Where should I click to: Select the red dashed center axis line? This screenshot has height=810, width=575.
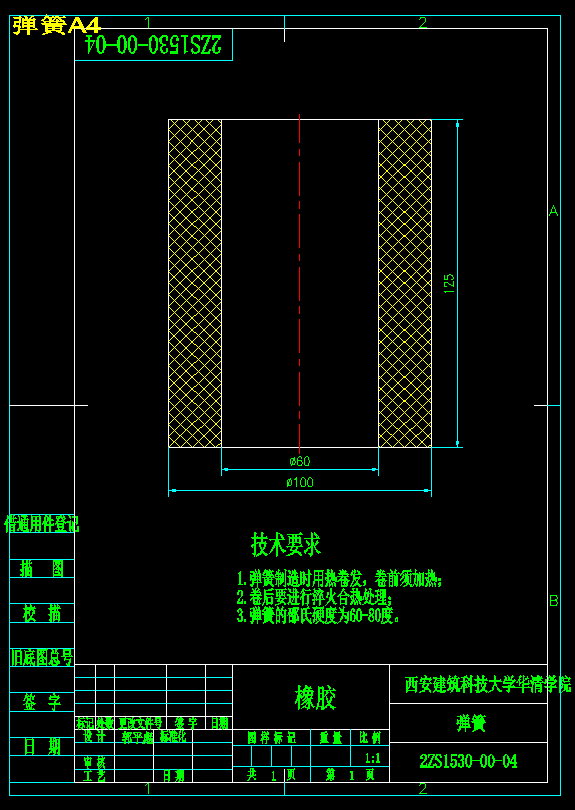coord(300,284)
